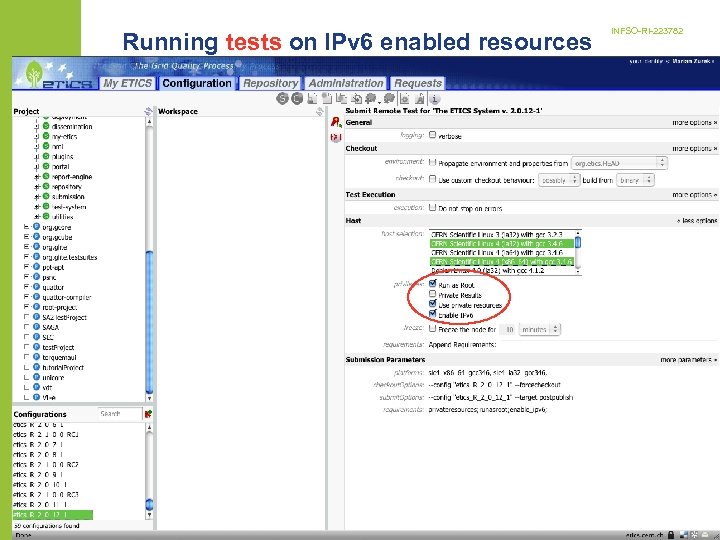Open the Requests tab
The height and width of the screenshot is (540, 720).
tap(418, 83)
